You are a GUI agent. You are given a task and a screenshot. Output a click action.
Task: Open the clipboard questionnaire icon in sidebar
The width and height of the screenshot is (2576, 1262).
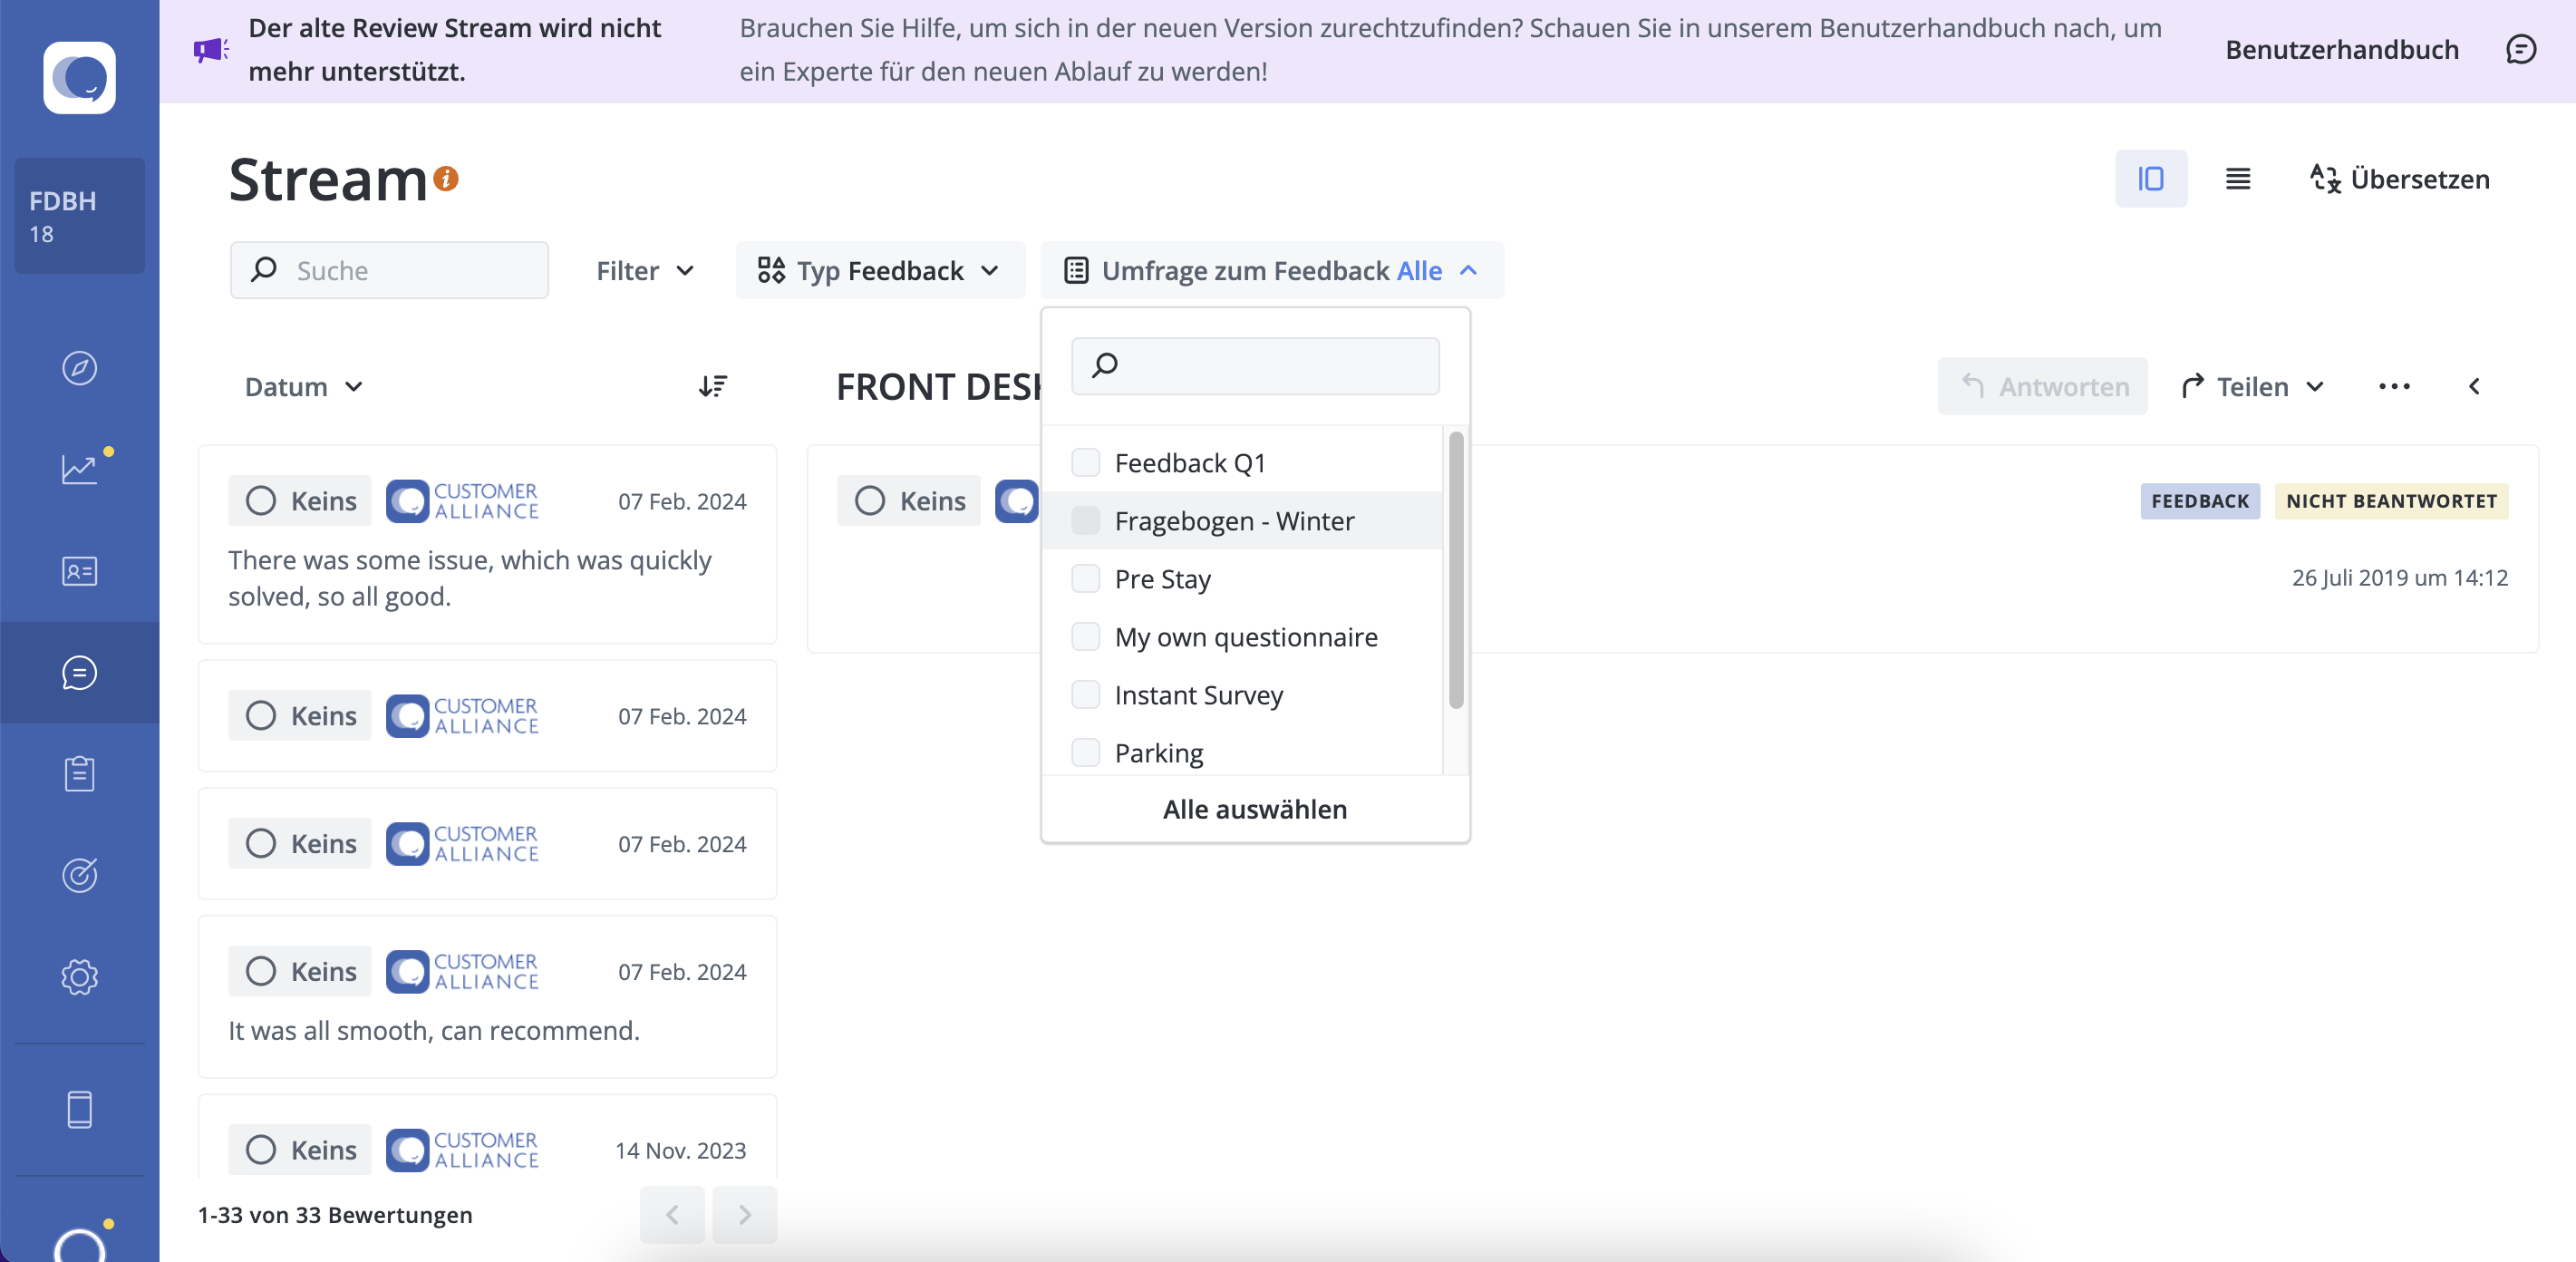79,773
